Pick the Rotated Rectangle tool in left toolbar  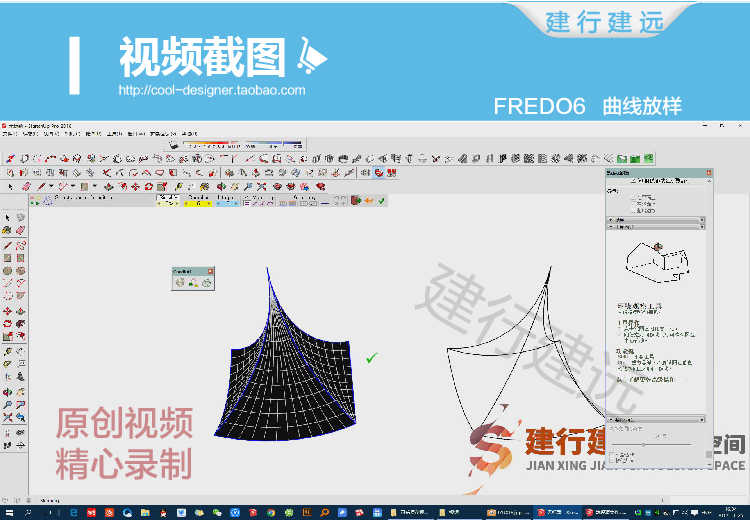coord(20,258)
